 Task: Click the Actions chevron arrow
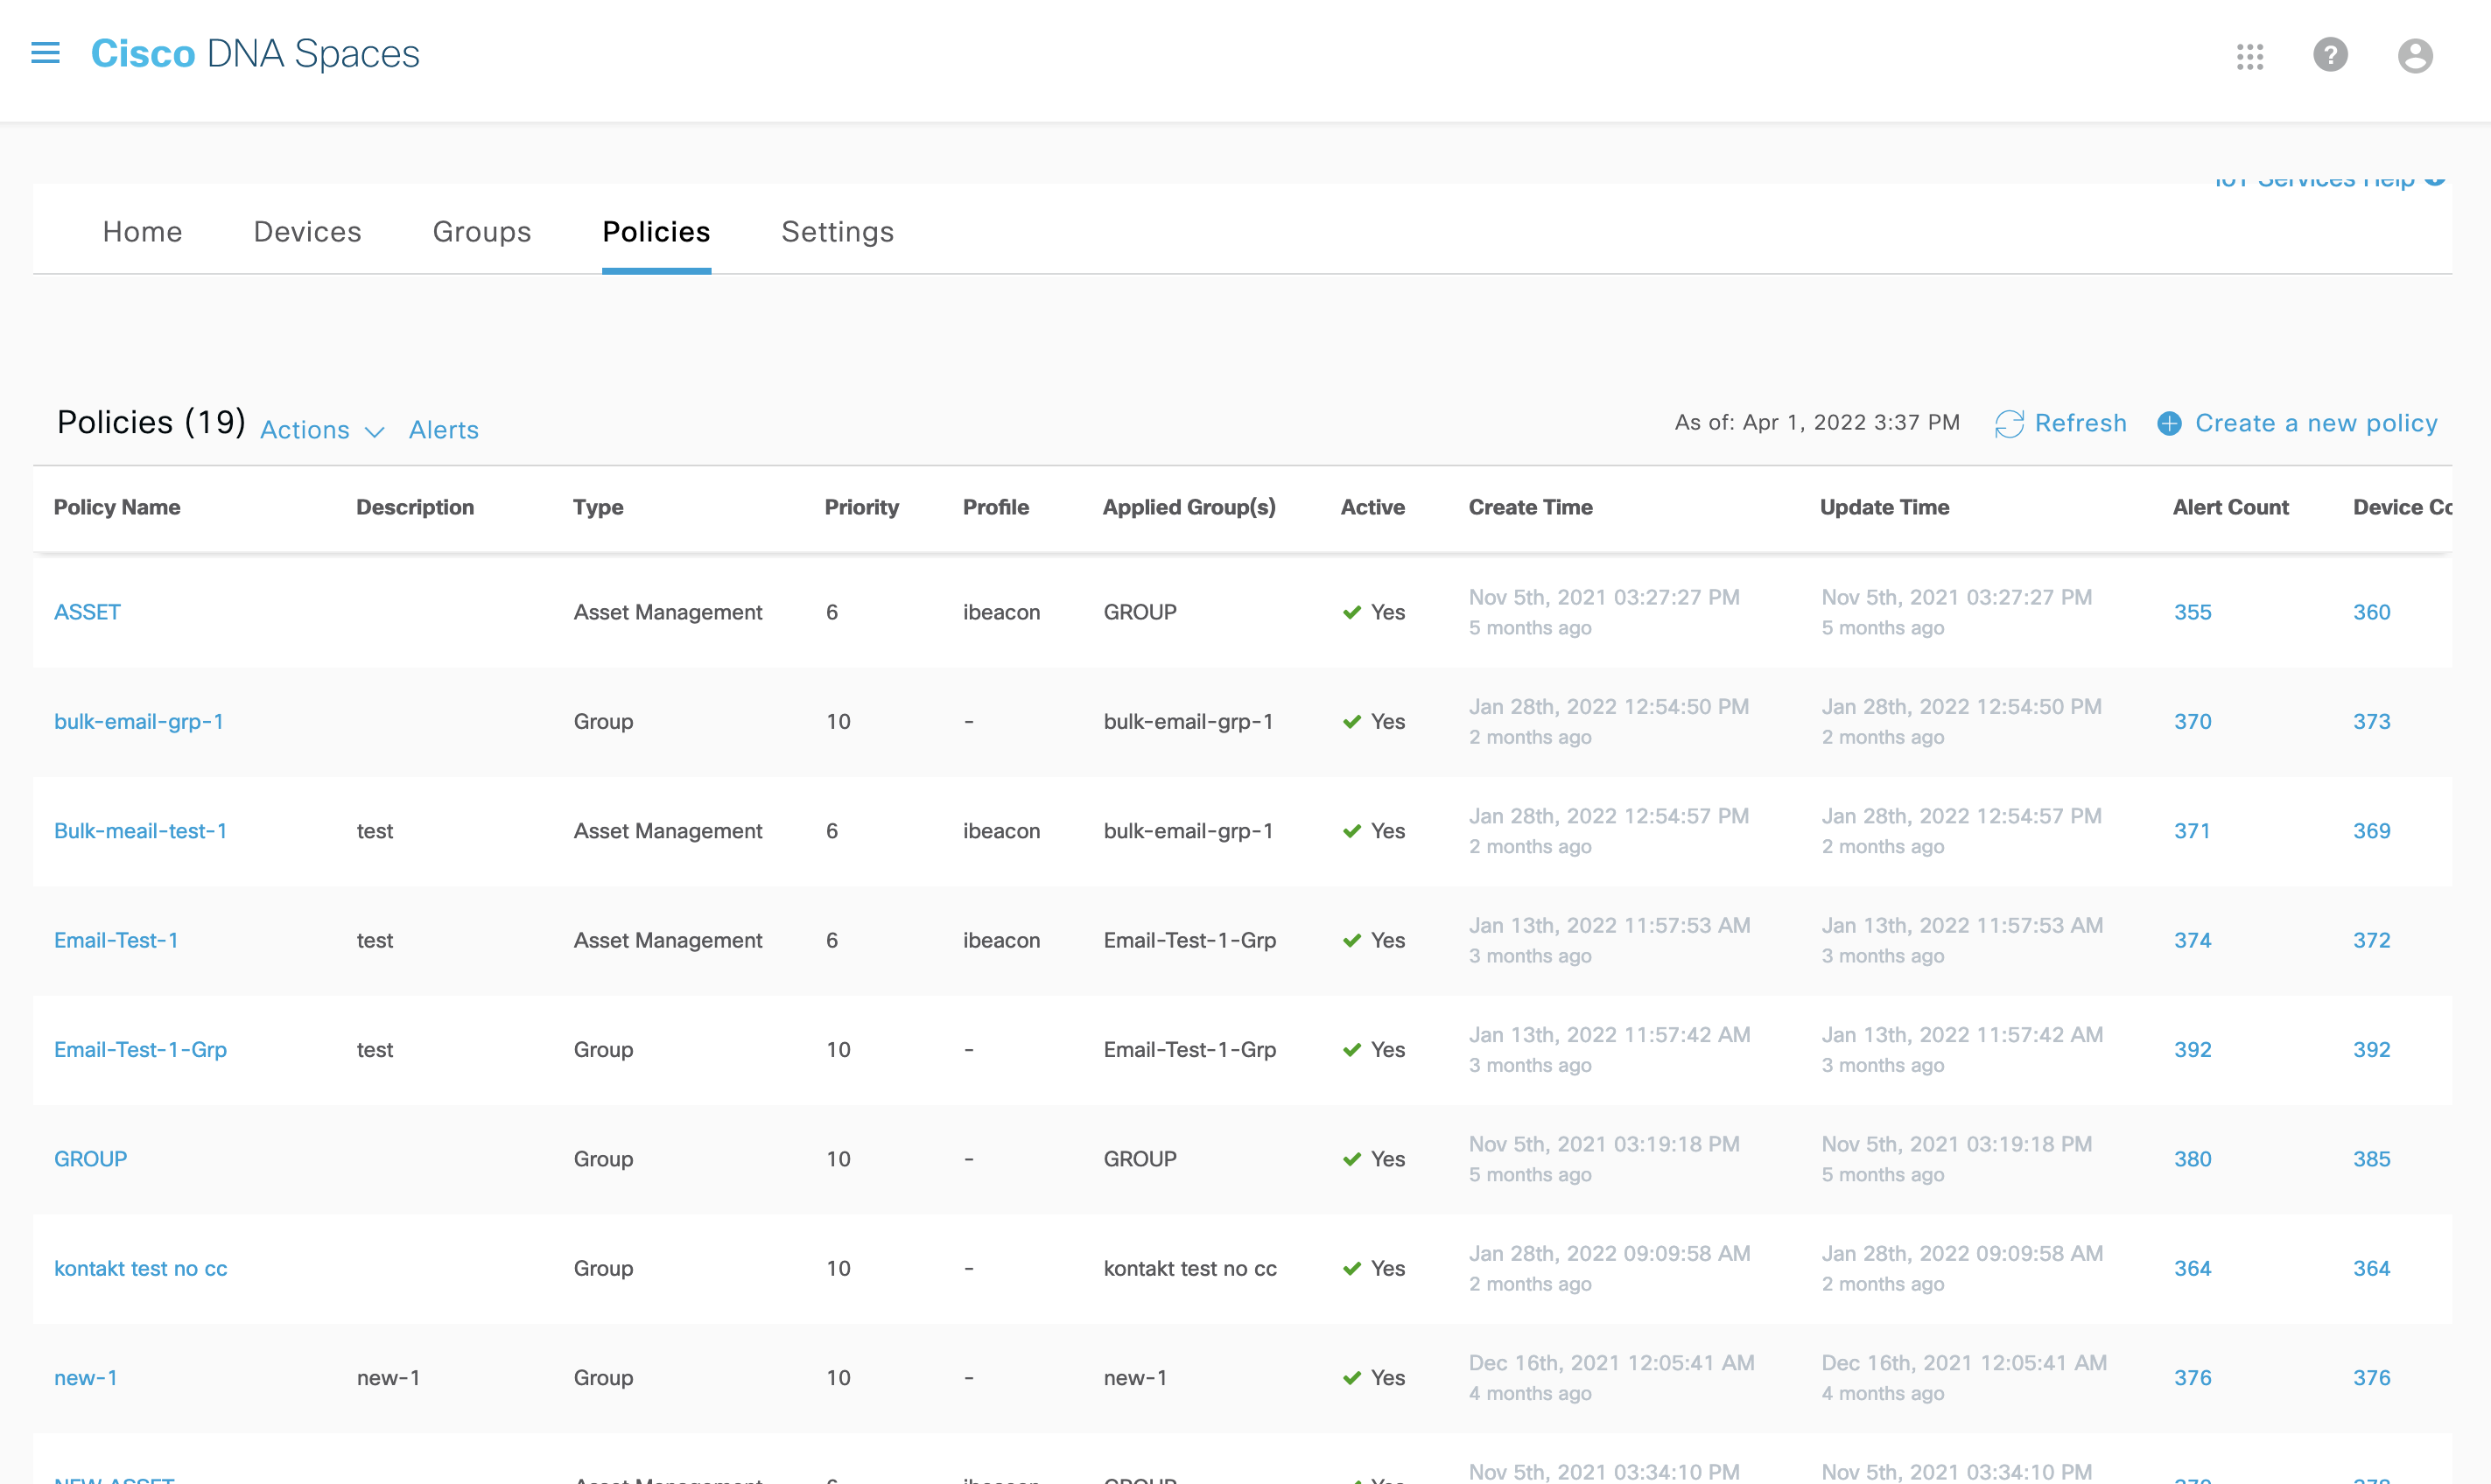pos(374,432)
